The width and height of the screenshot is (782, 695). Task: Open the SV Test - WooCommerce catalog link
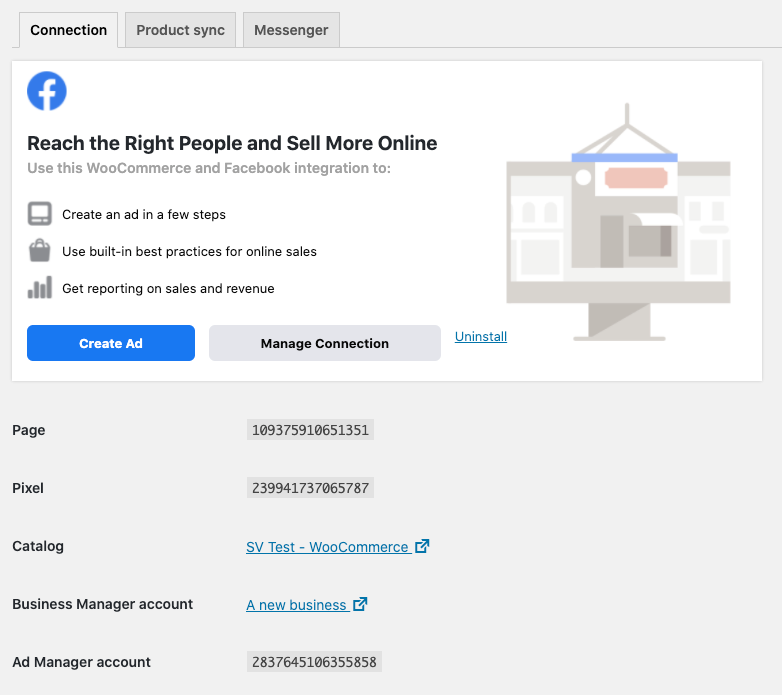pyautogui.click(x=327, y=547)
